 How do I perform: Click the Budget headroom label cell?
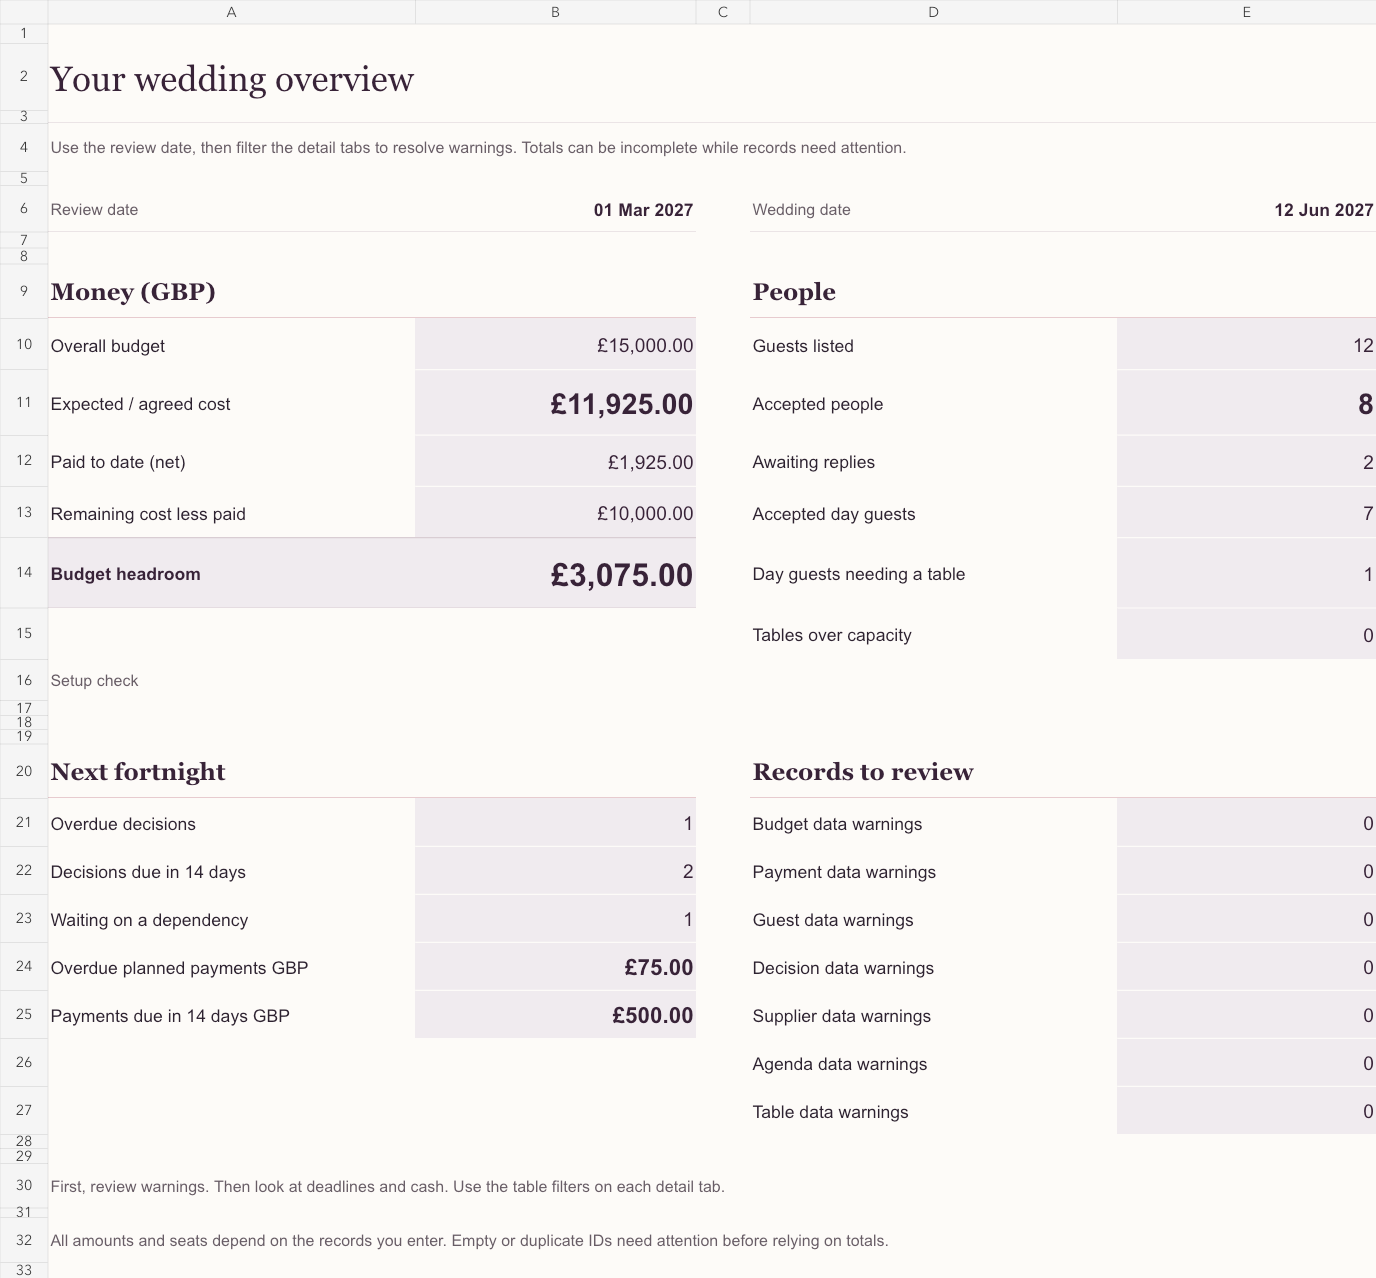232,574
